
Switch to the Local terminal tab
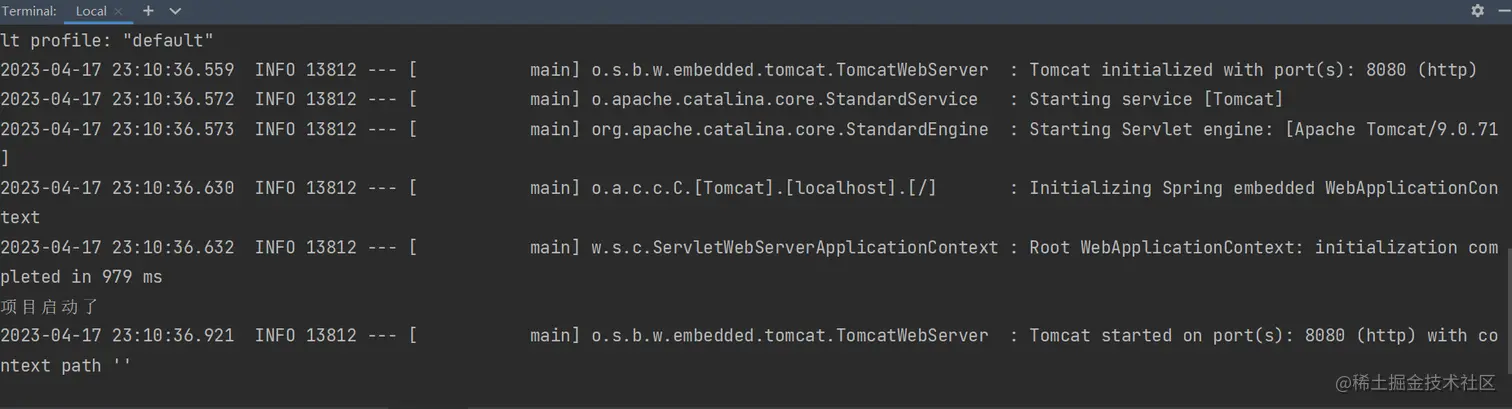(x=91, y=11)
